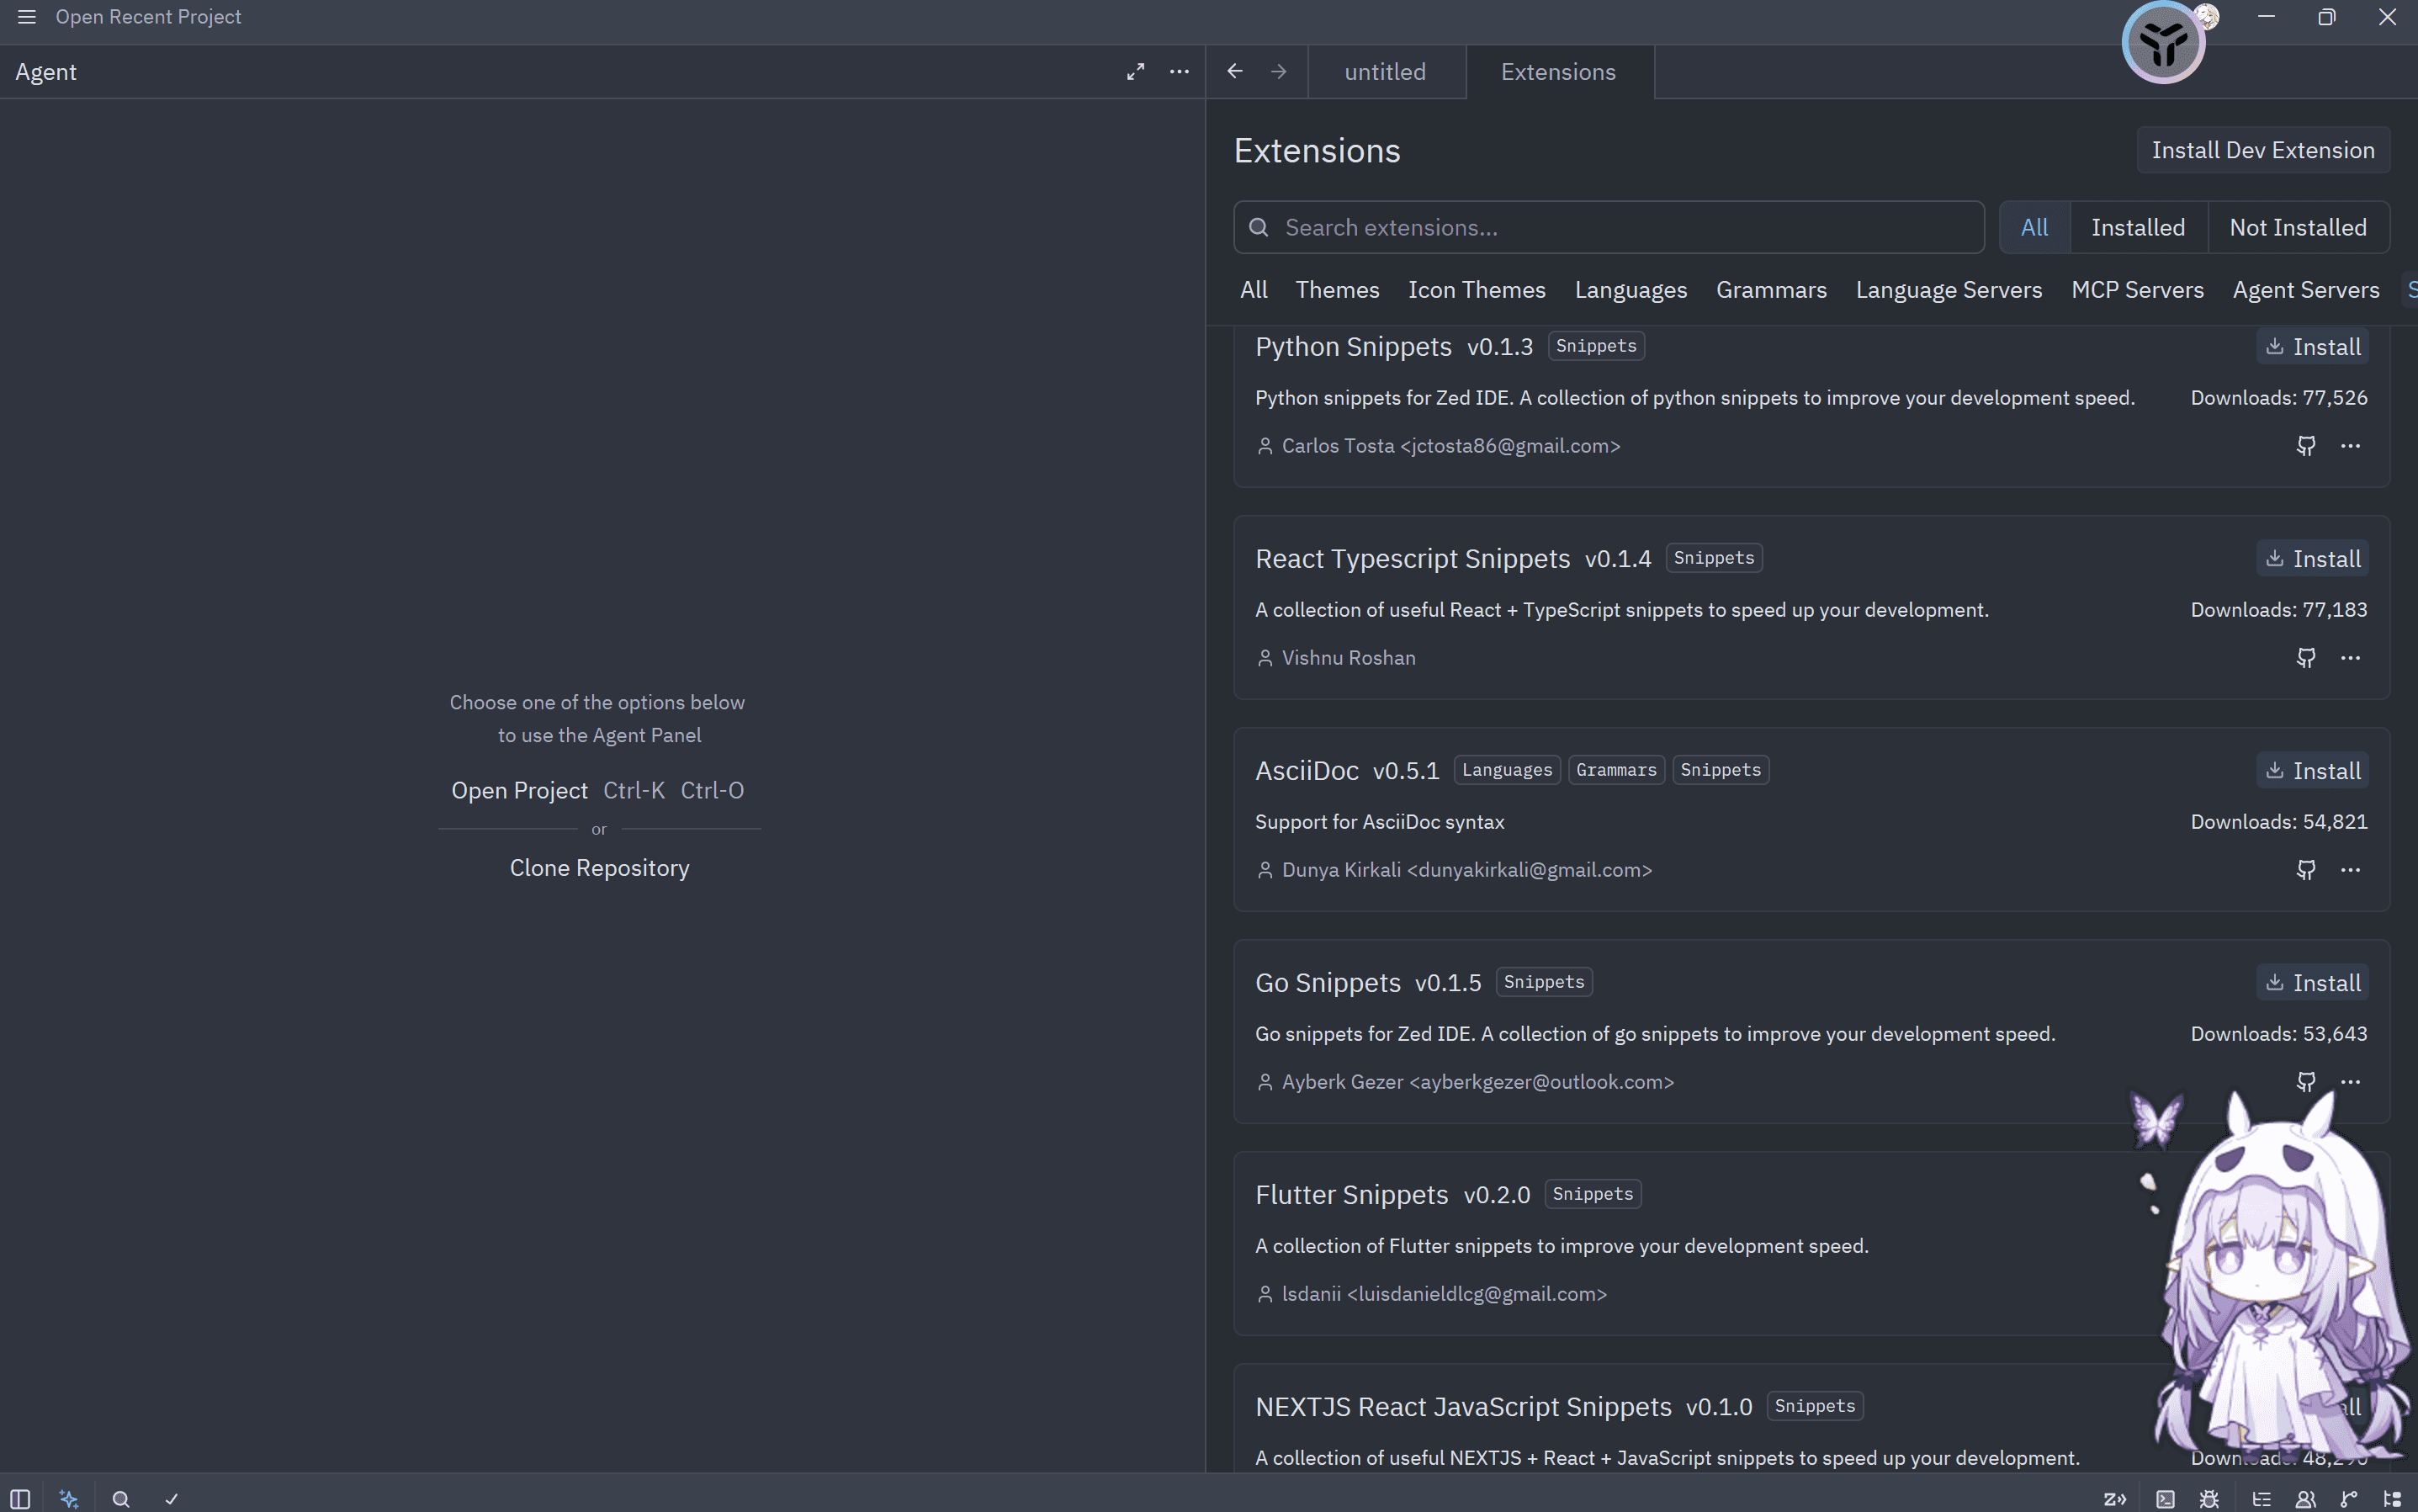The width and height of the screenshot is (2418, 1512).
Task: Open more options for React Typescript Snippets
Action: click(x=2350, y=658)
